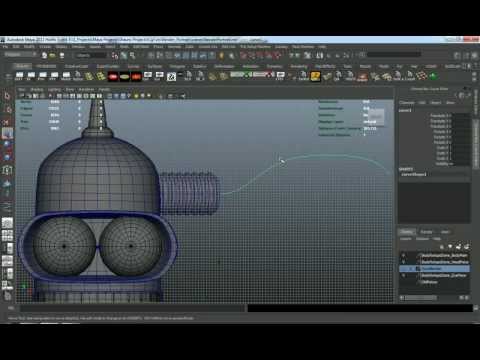The image size is (480, 360).
Task: Click the curve1 object name in Channel Box
Action: (405, 110)
